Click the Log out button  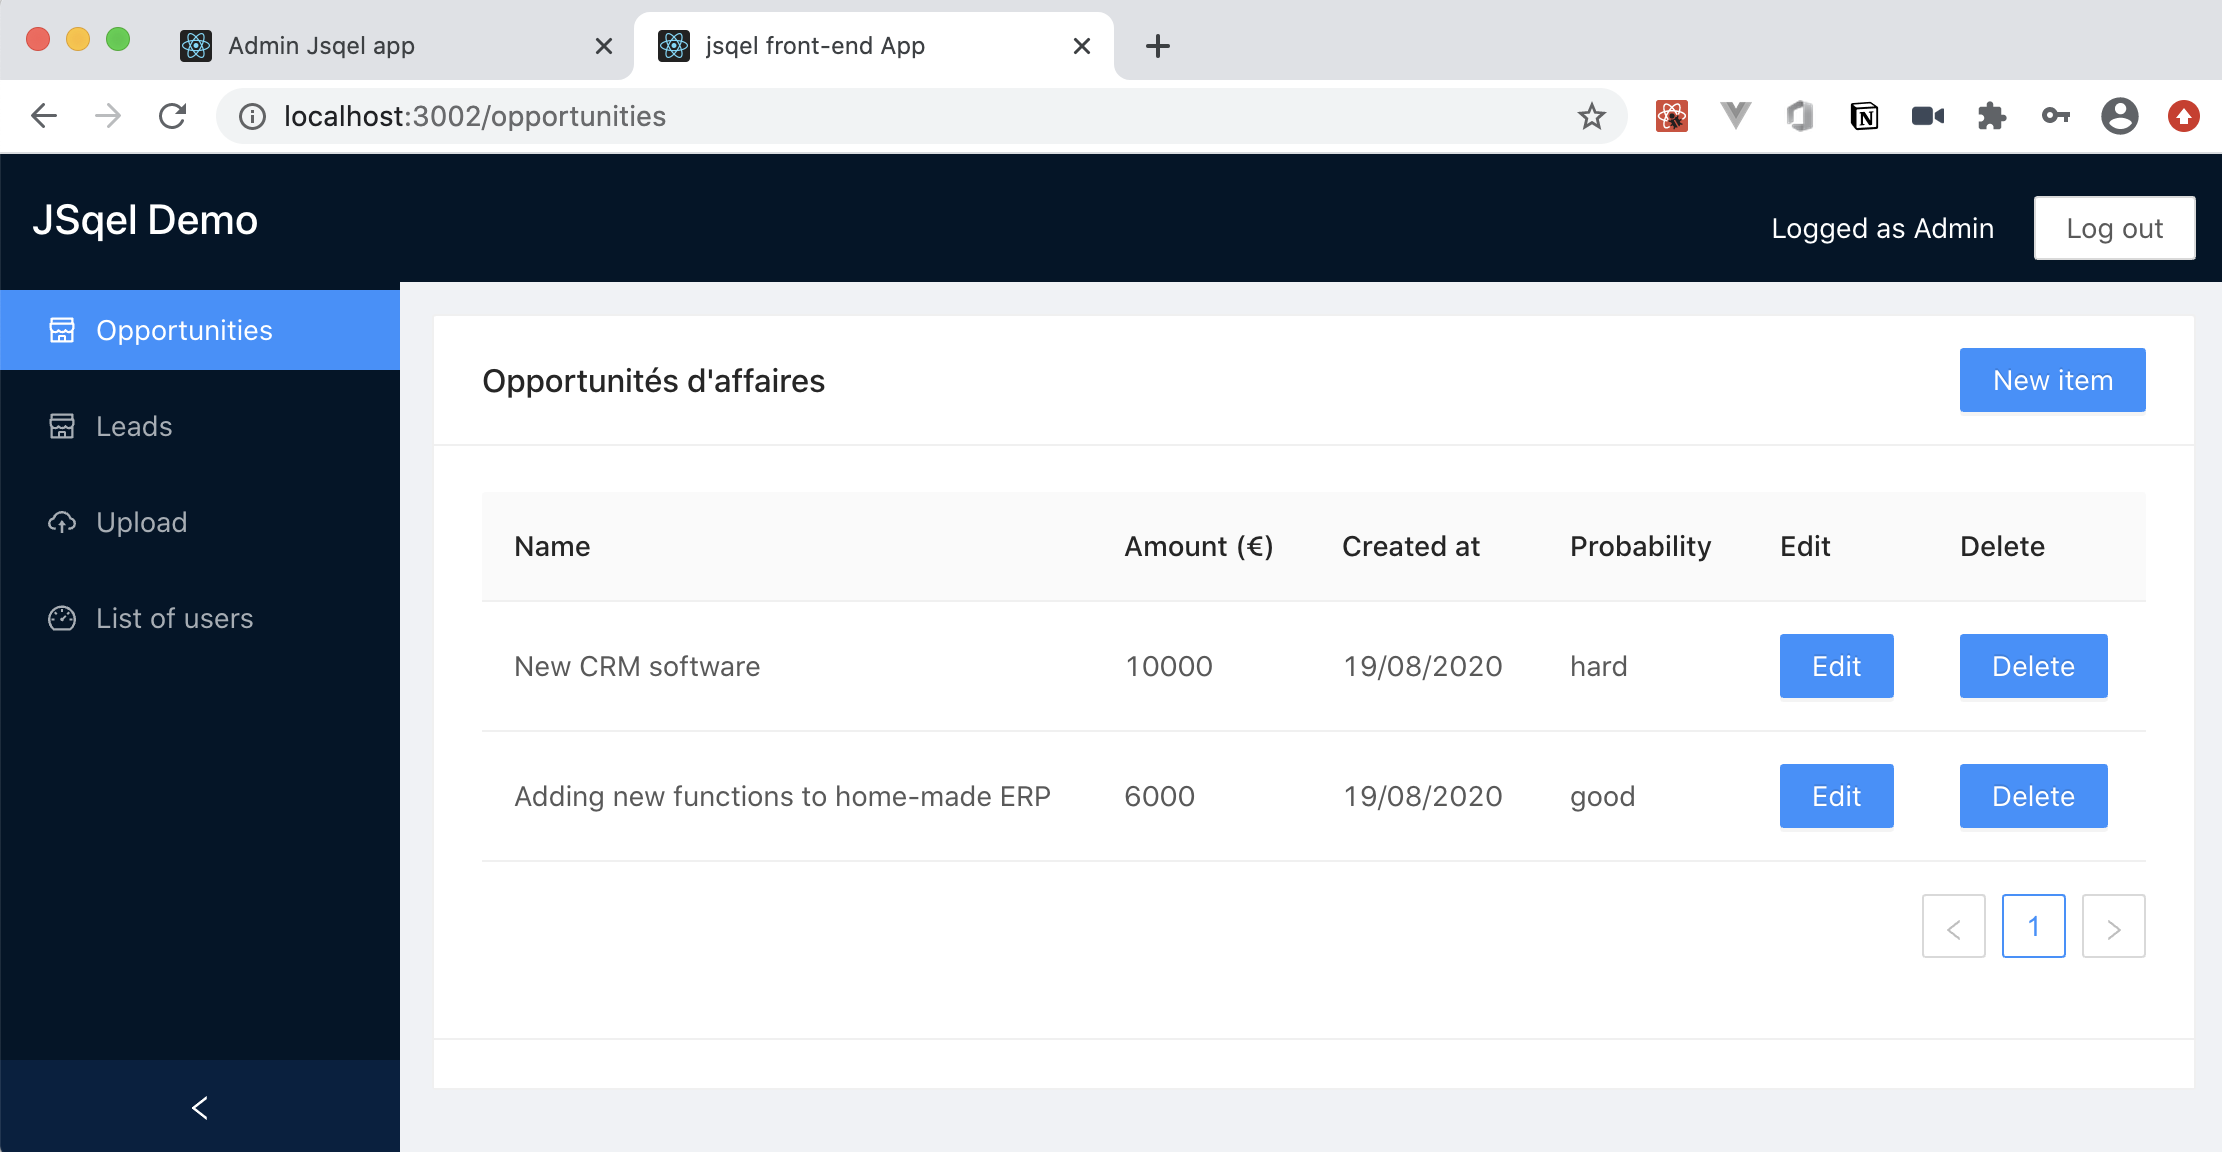click(x=2114, y=228)
